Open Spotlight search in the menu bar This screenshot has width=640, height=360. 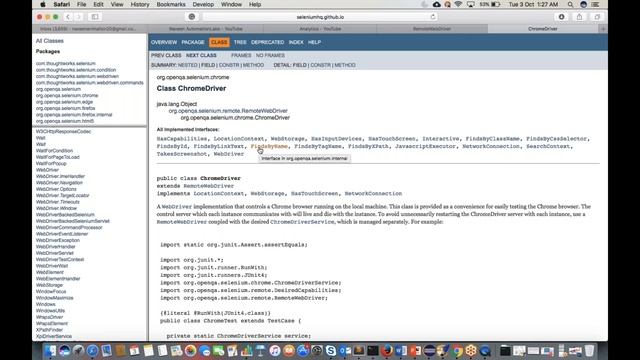(x=570, y=4)
